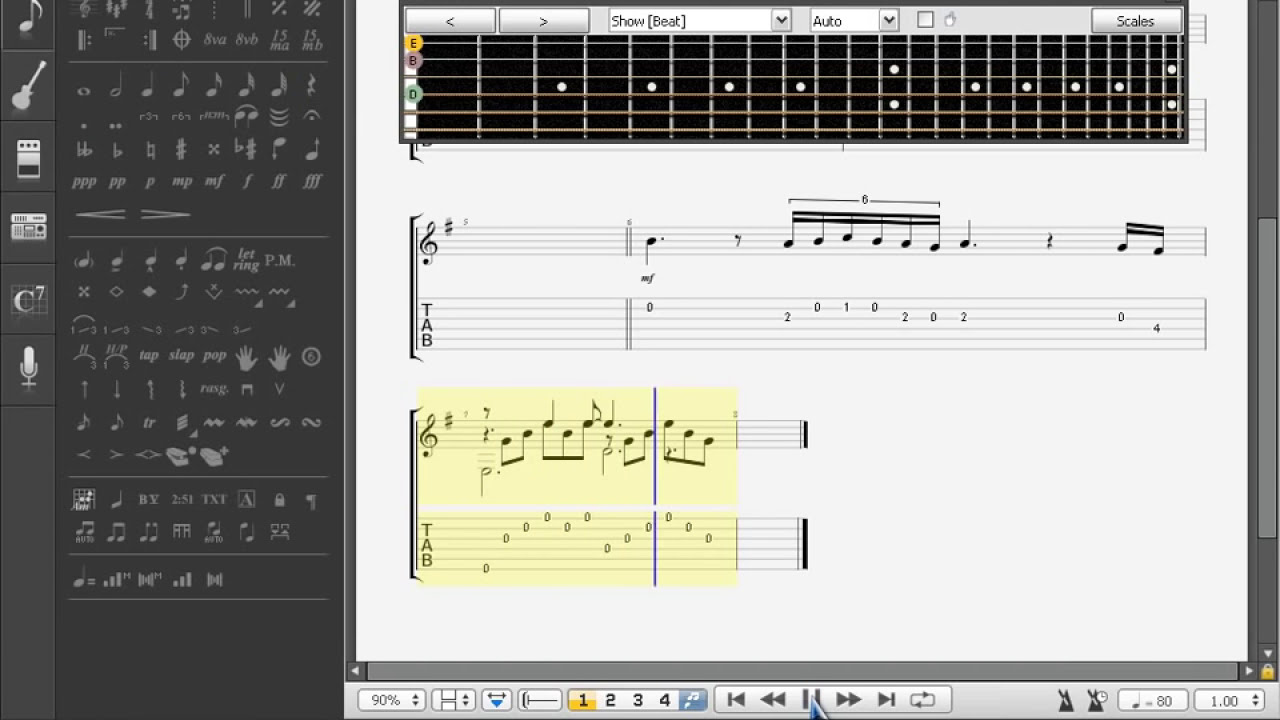The image size is (1280, 720).
Task: Apply palm mute P.M. effect
Action: 279,260
